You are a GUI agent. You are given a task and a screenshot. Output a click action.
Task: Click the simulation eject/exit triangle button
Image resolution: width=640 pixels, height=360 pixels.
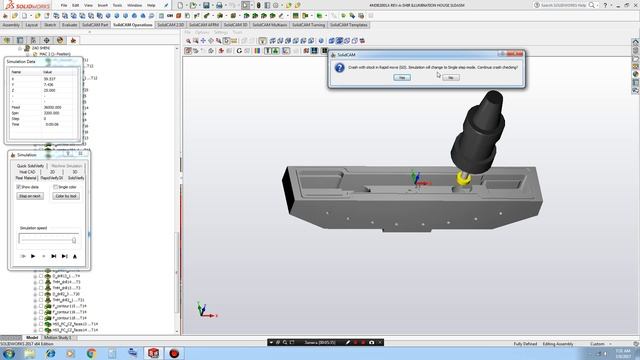tap(75, 256)
